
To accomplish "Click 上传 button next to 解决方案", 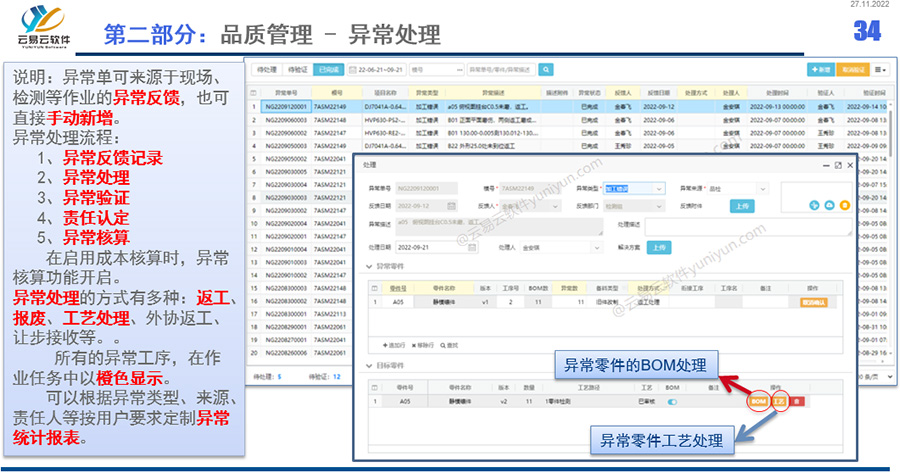I will coord(659,247).
